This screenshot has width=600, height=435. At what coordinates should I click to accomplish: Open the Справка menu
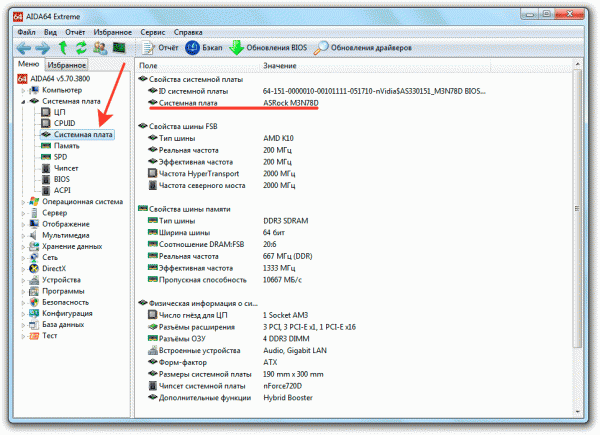pos(188,32)
